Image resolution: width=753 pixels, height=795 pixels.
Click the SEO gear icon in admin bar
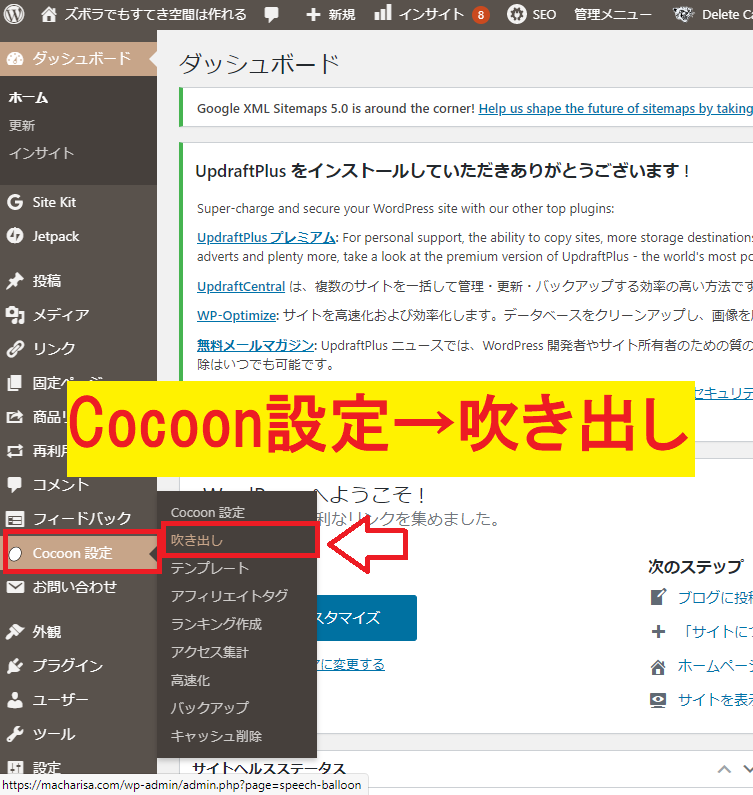517,14
